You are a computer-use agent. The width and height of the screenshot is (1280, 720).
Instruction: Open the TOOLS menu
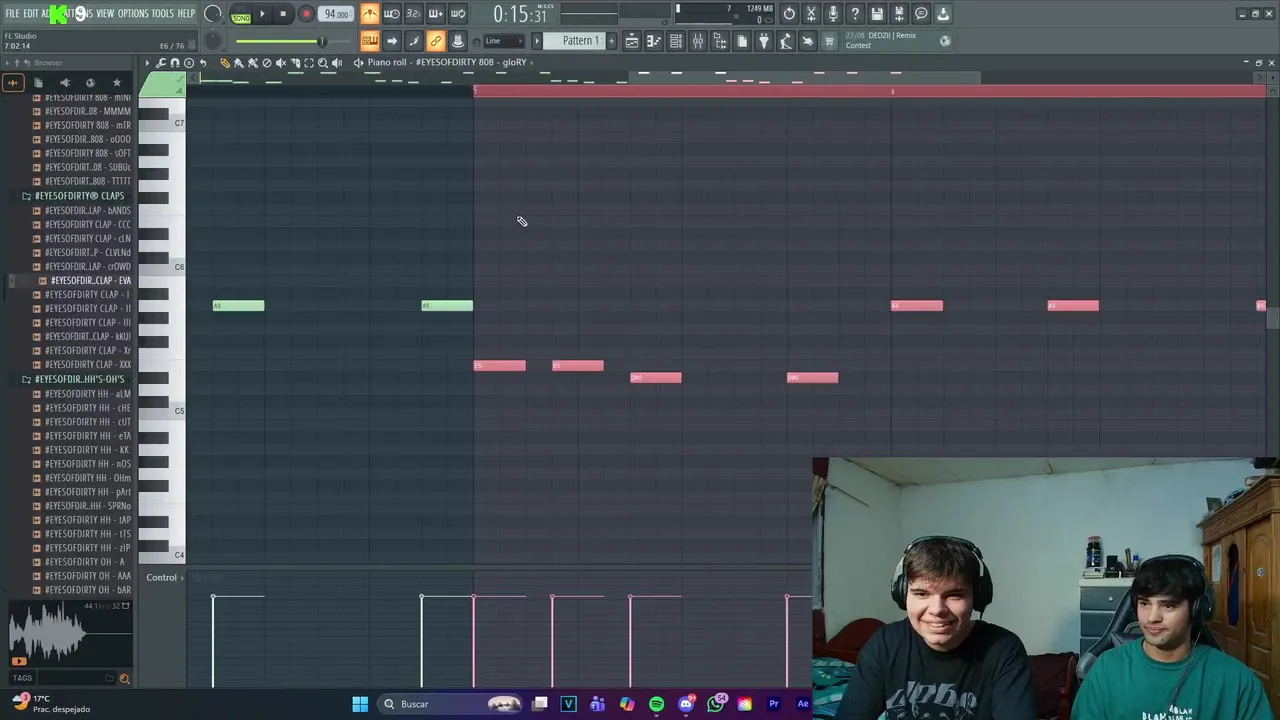pos(163,14)
